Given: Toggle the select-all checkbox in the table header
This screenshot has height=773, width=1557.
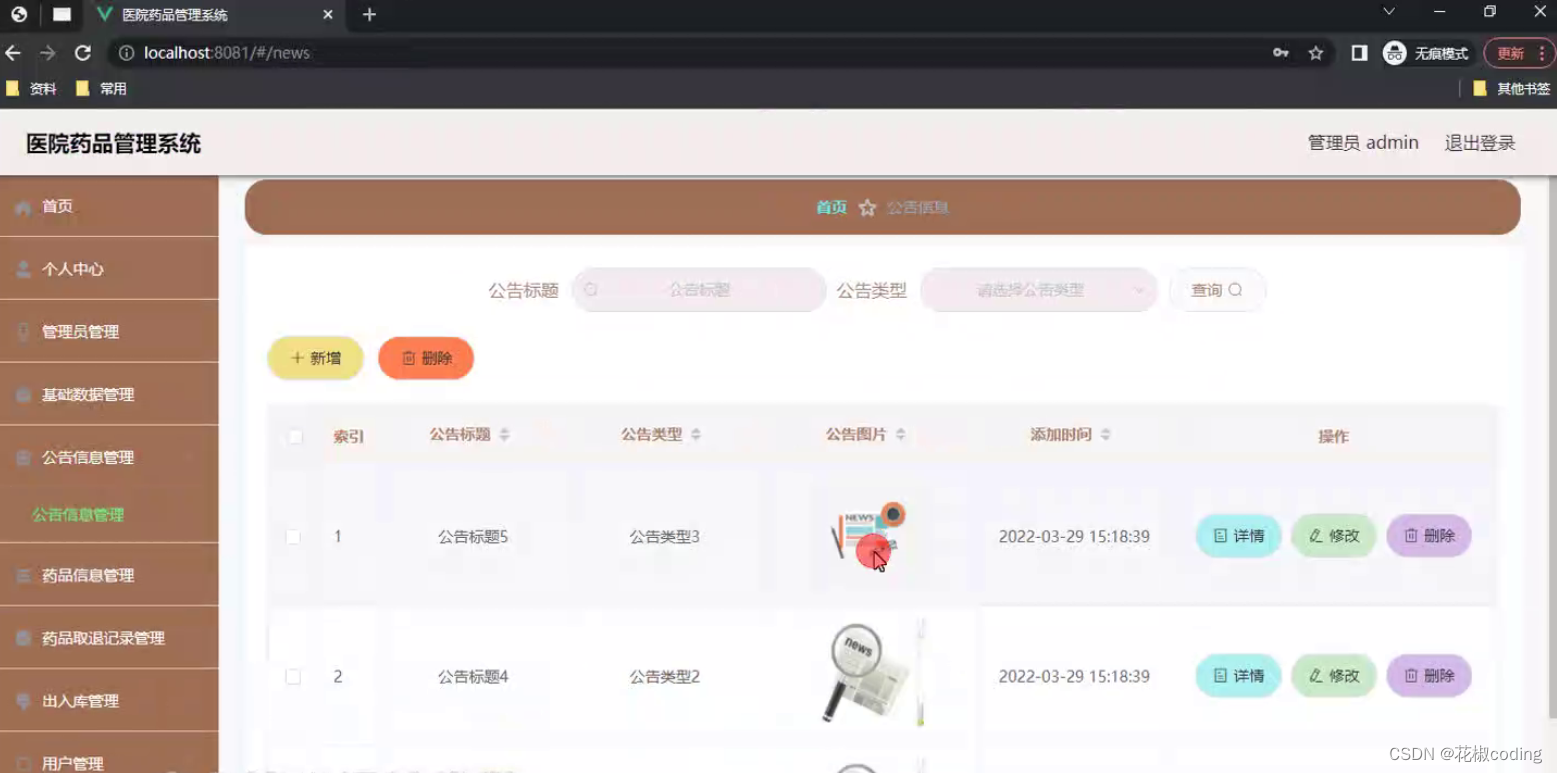Looking at the screenshot, I should tap(293, 436).
